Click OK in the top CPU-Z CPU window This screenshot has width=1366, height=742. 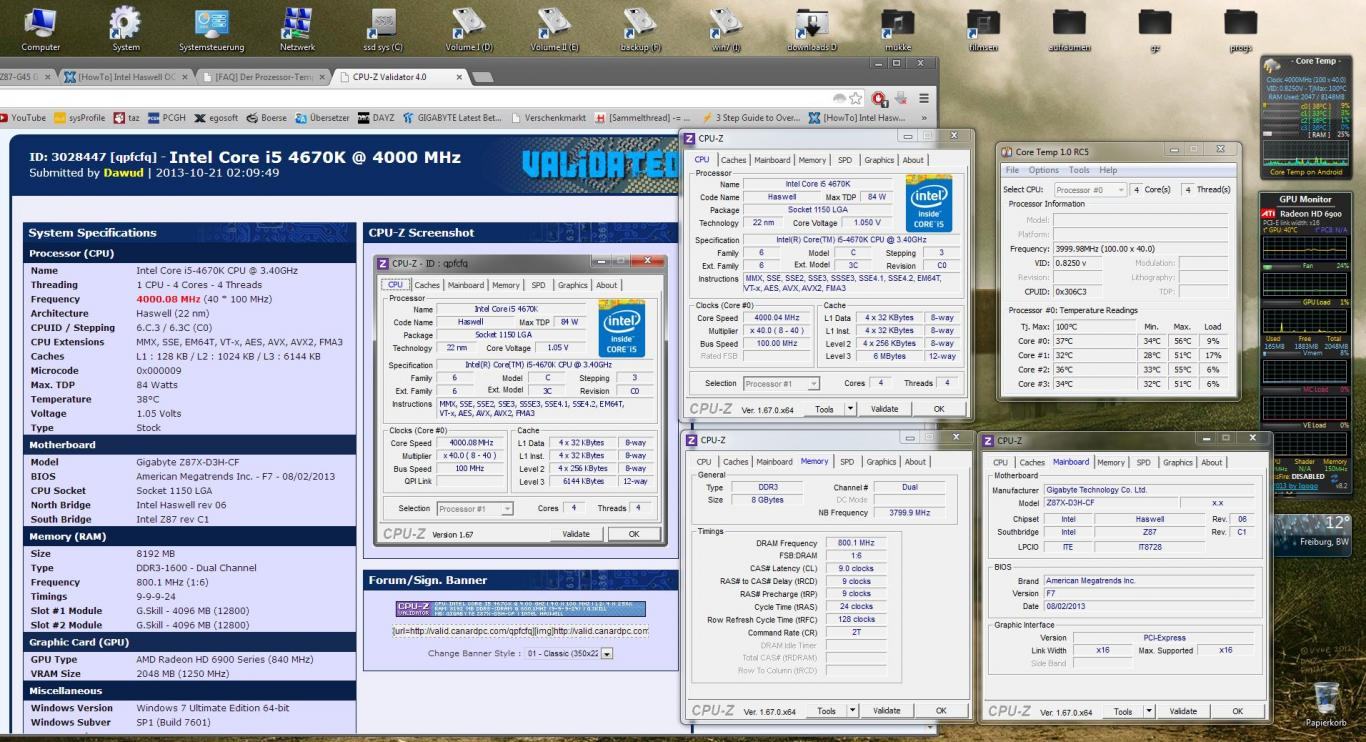[938, 409]
